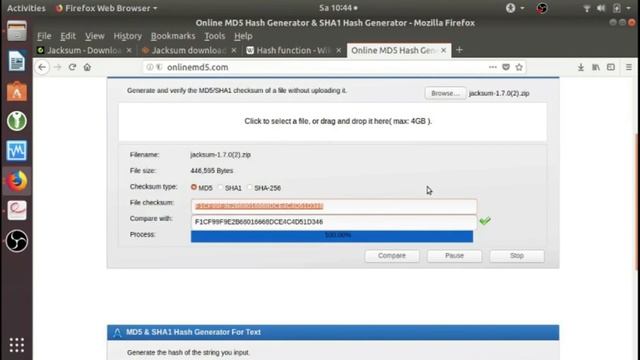Click the Browse... file button

coord(445,93)
